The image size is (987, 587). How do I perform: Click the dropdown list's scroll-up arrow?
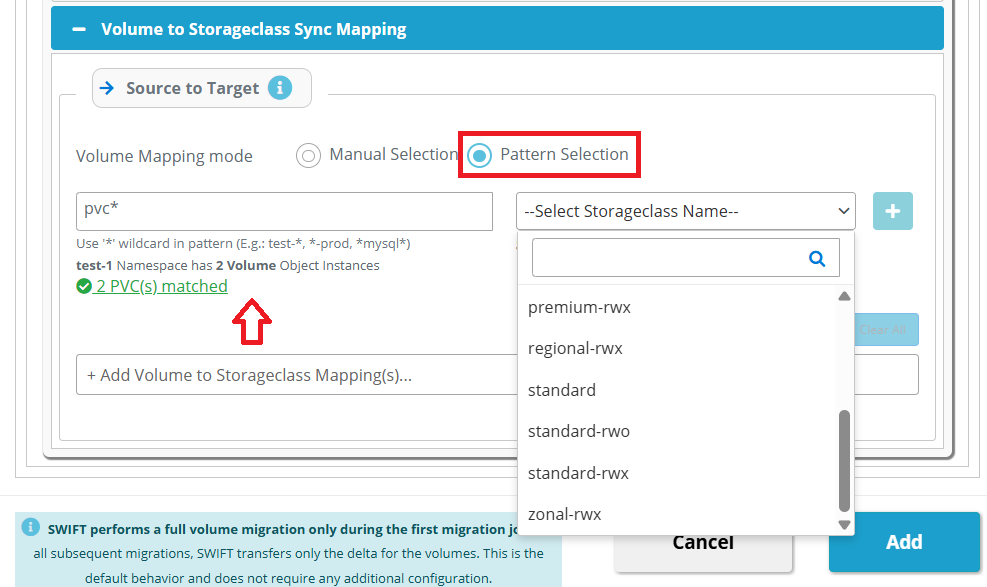[845, 296]
